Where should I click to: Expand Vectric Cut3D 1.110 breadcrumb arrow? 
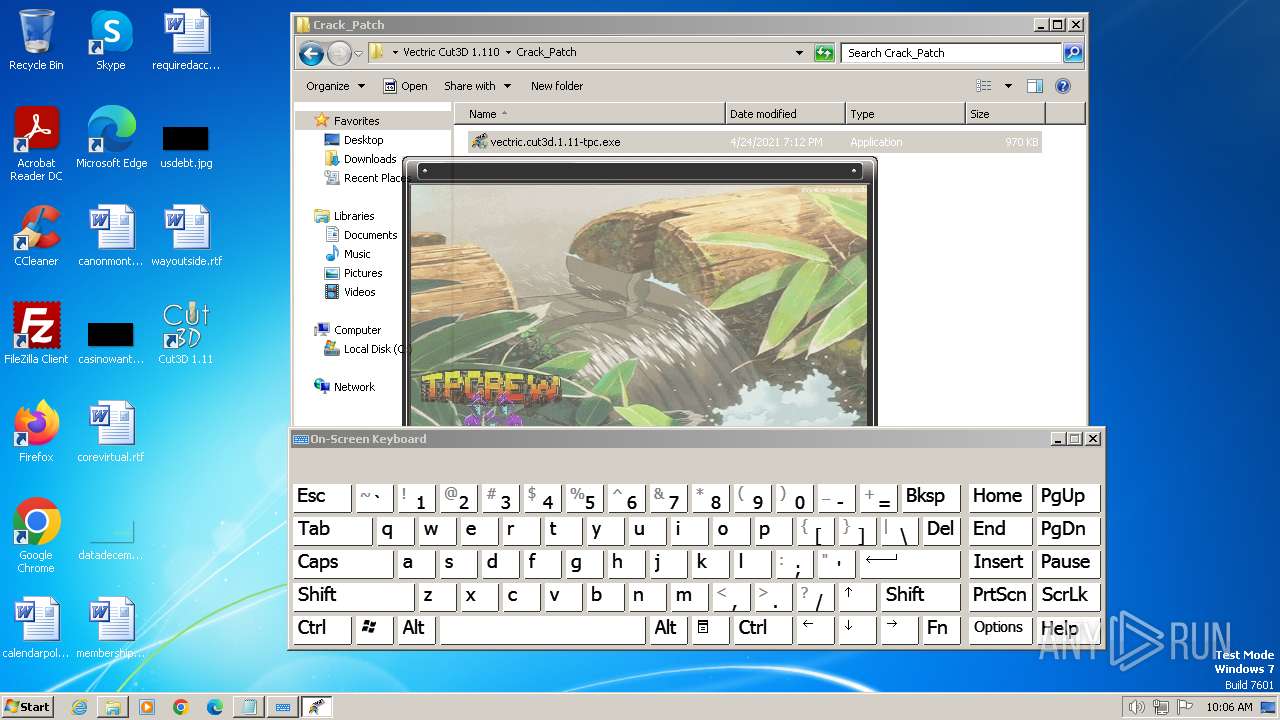508,53
